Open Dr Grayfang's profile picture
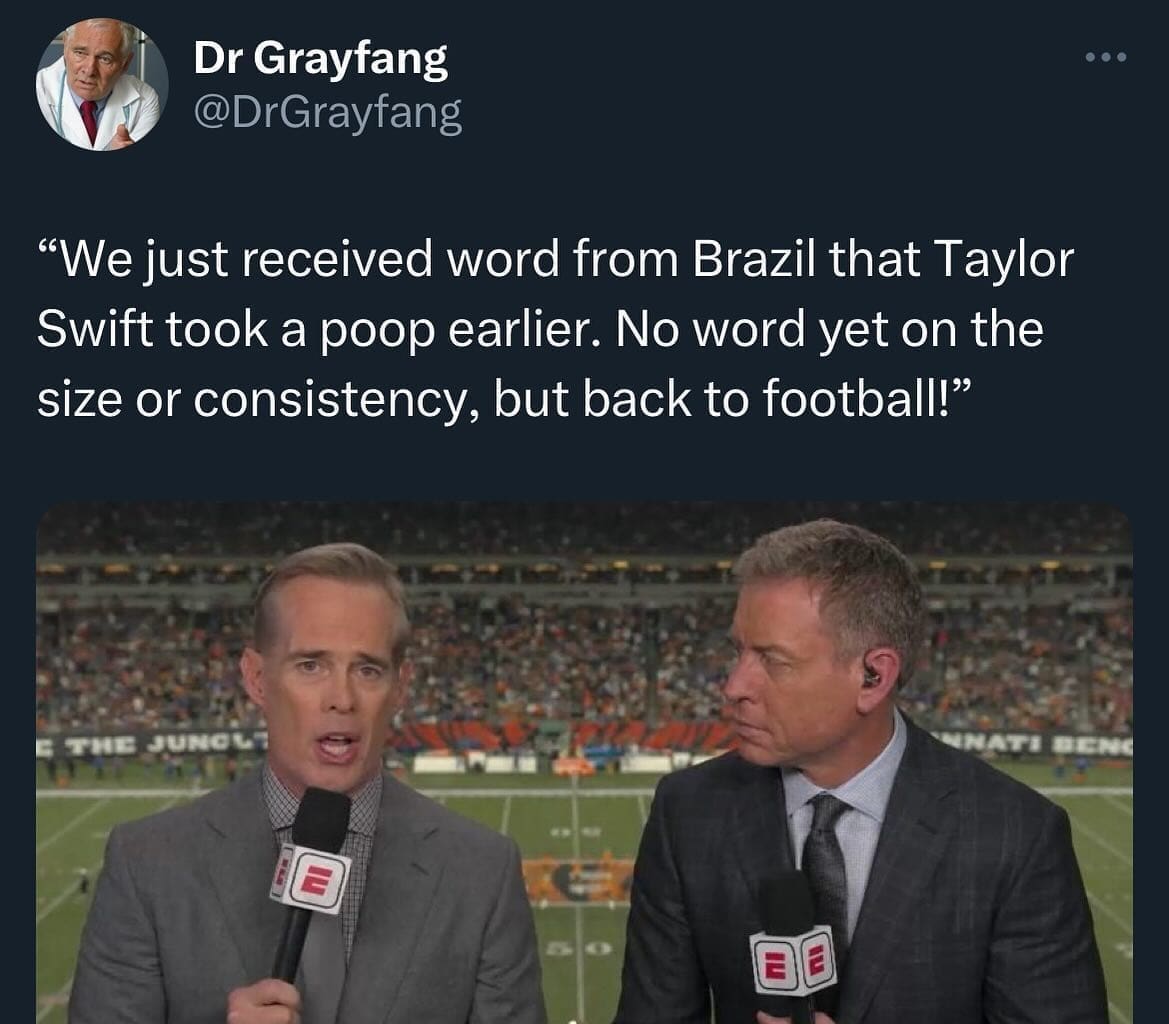This screenshot has height=1024, width=1169. (x=102, y=84)
